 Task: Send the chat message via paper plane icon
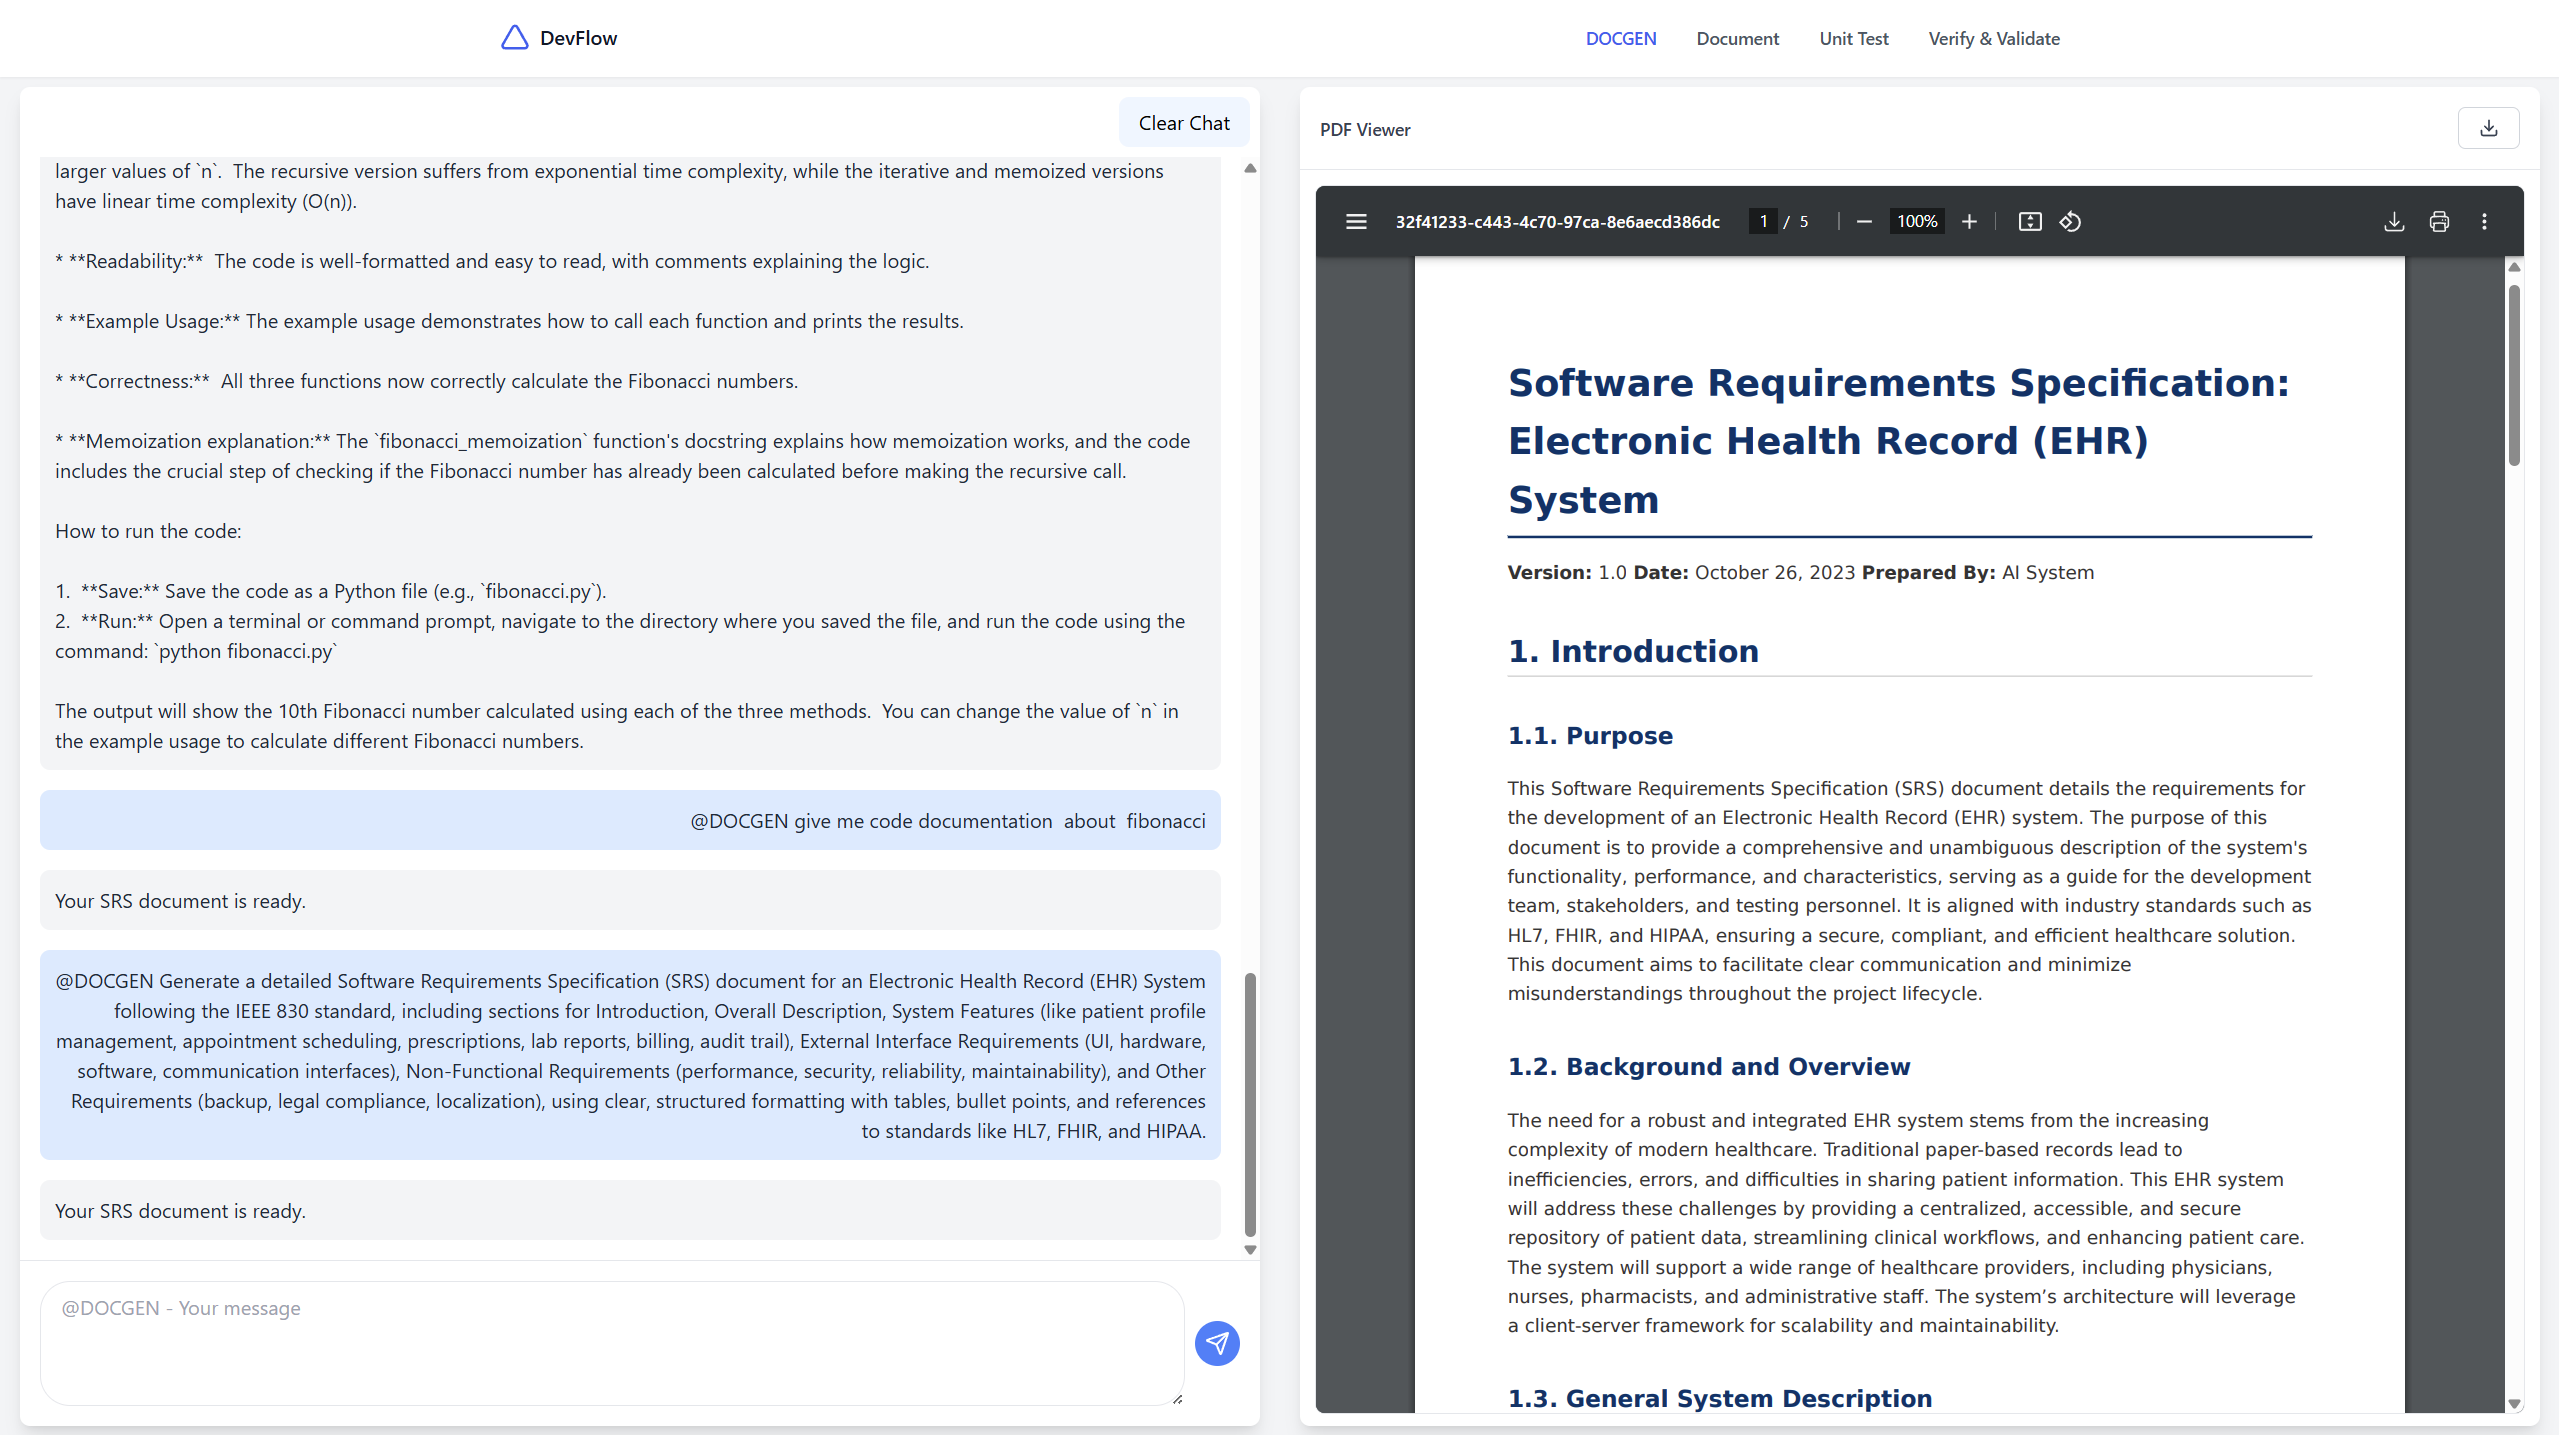[x=1216, y=1343]
